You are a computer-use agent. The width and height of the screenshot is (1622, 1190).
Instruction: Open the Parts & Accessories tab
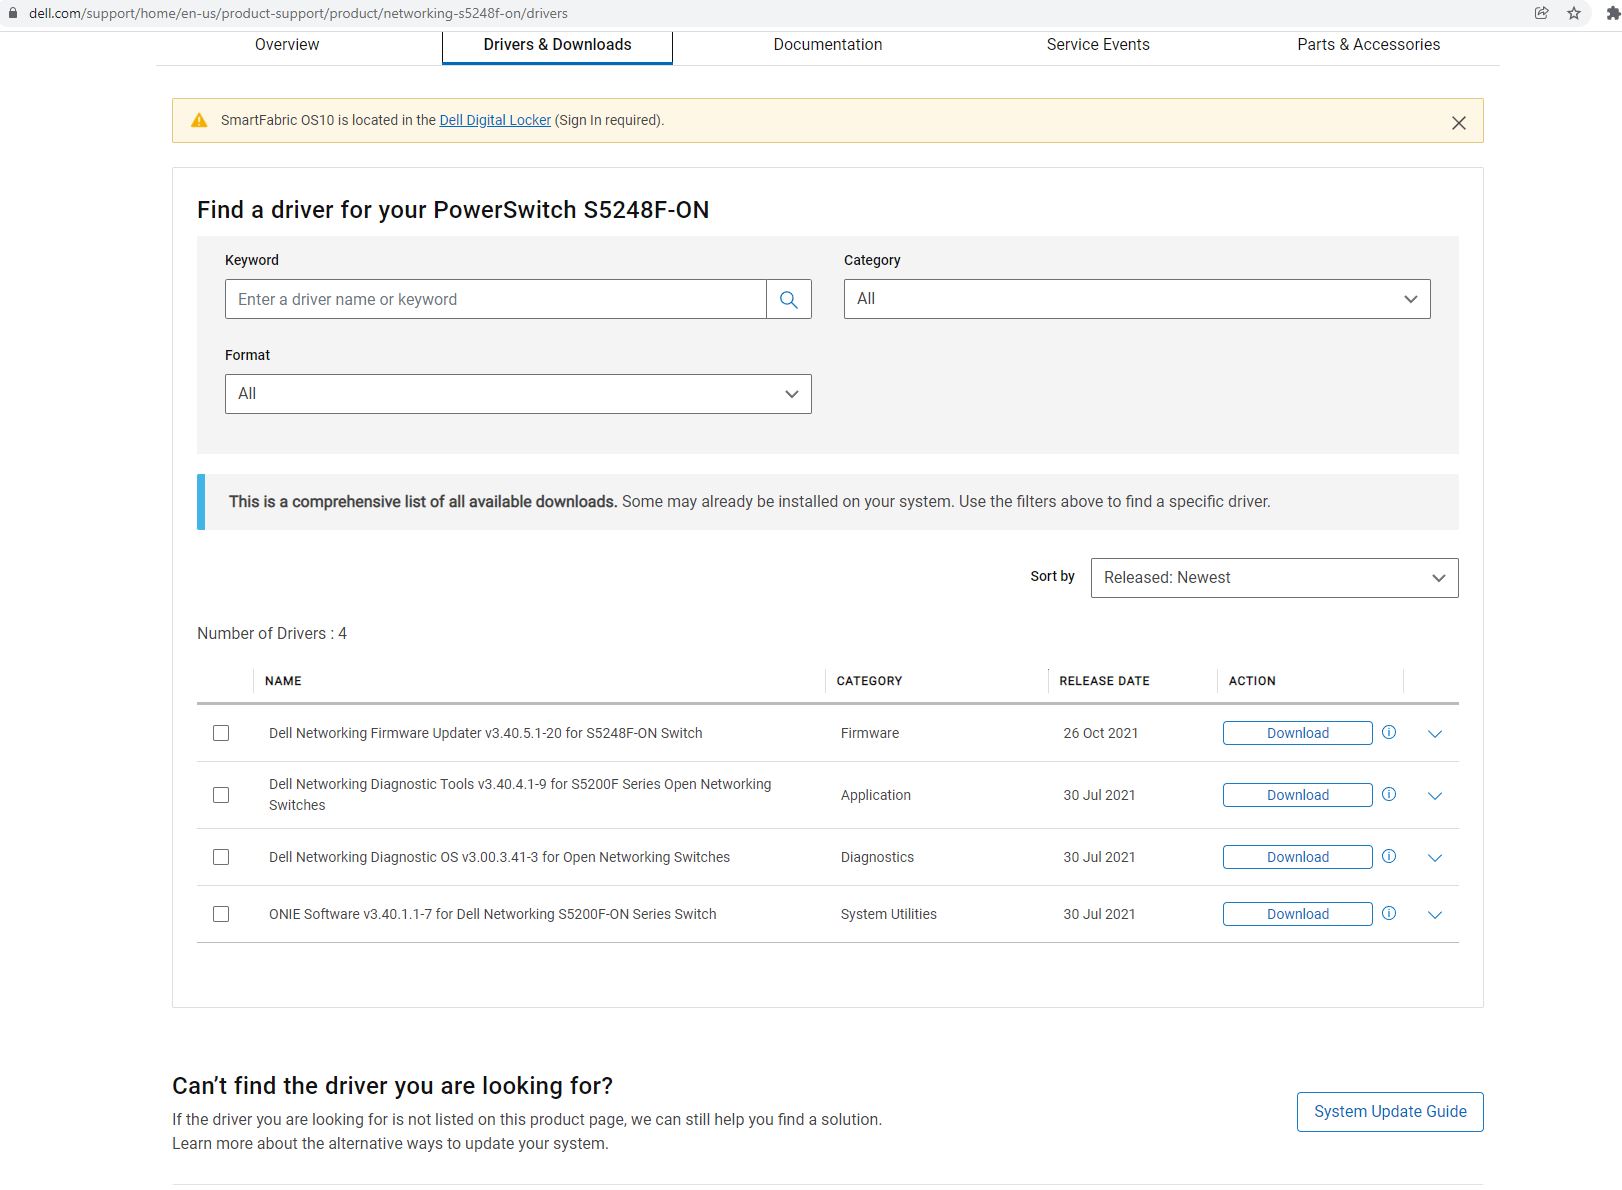tap(1367, 45)
